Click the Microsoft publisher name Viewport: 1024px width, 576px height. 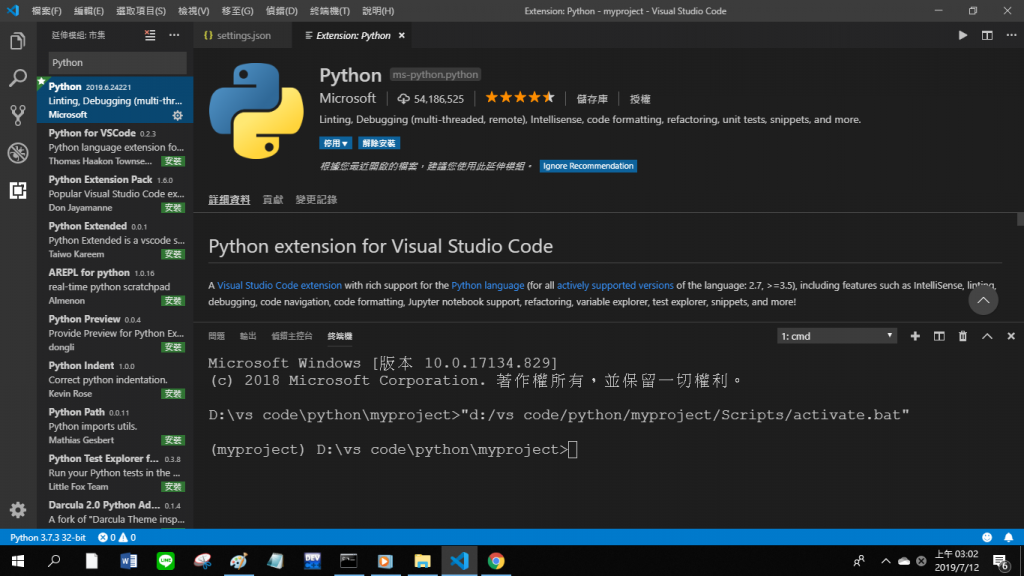tap(347, 99)
